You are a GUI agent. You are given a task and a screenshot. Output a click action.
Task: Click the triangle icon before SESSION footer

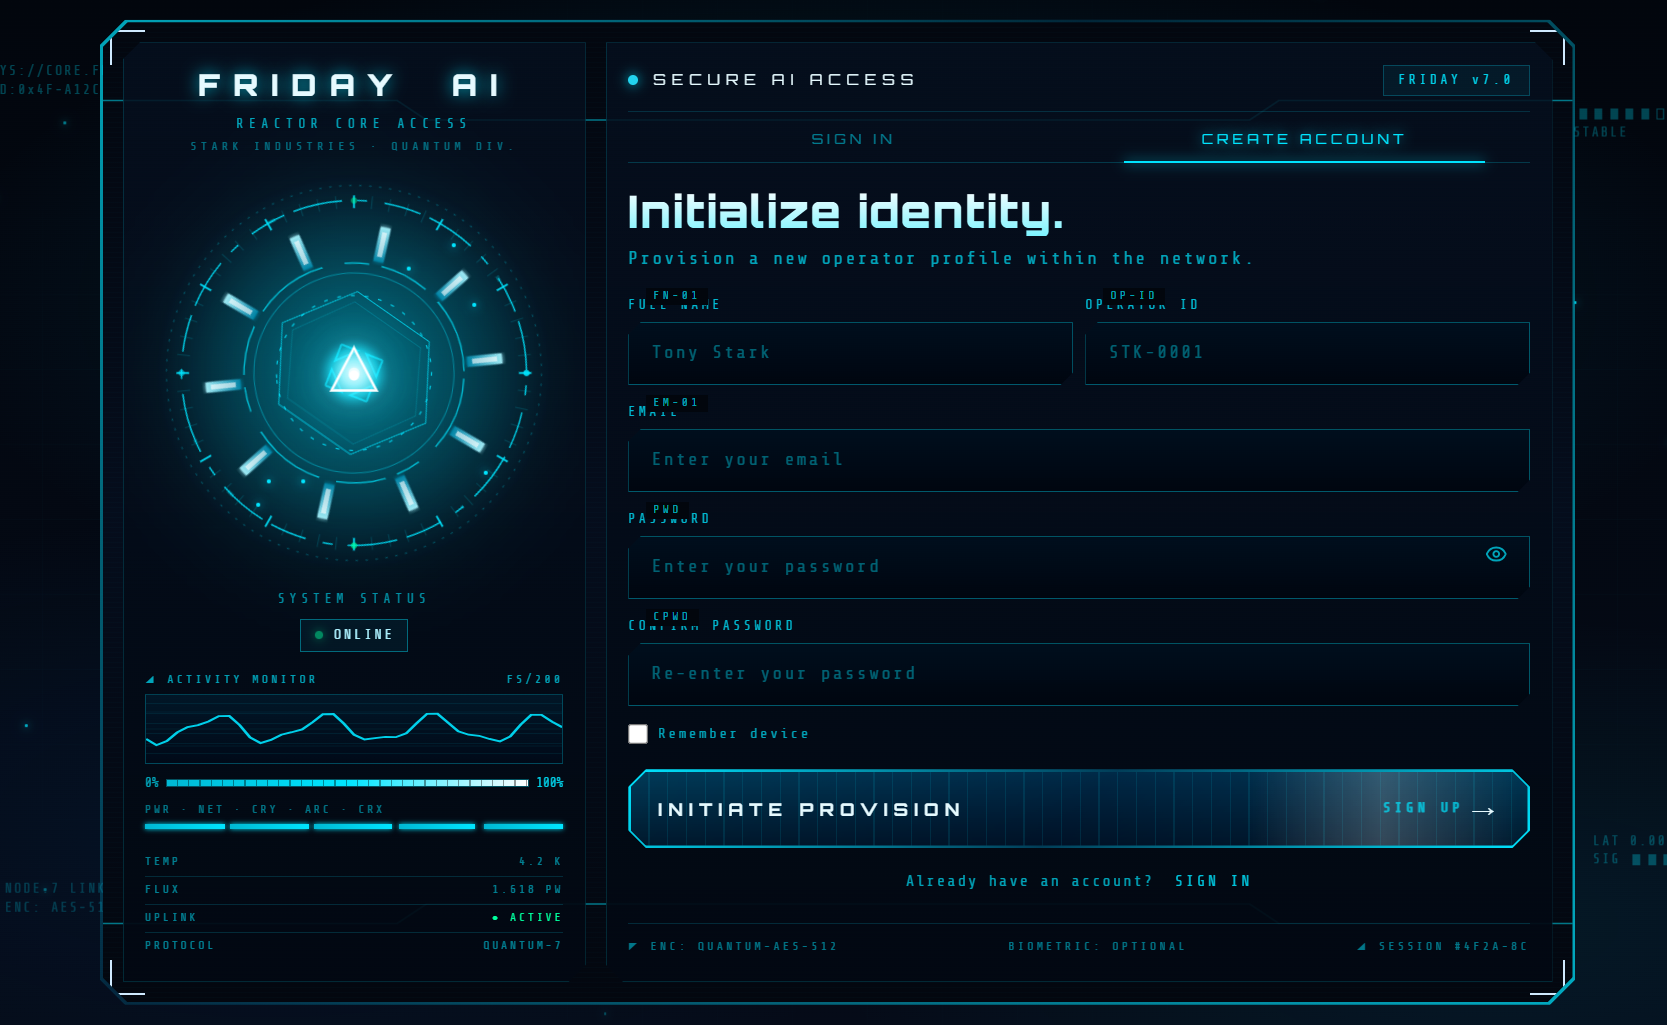coord(1362,946)
